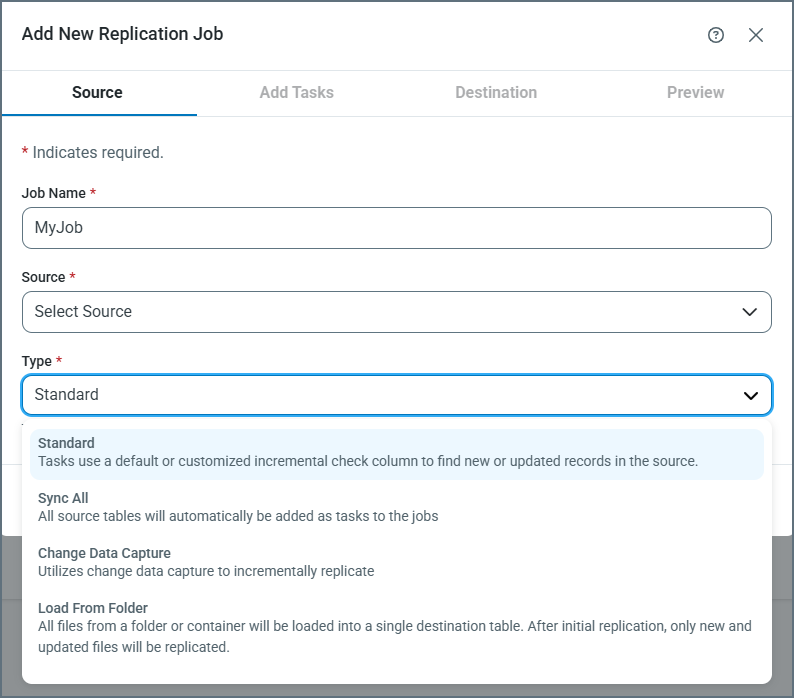This screenshot has height=698, width=794.
Task: Collapse the Type dropdown using its chevron
Action: tap(750, 395)
